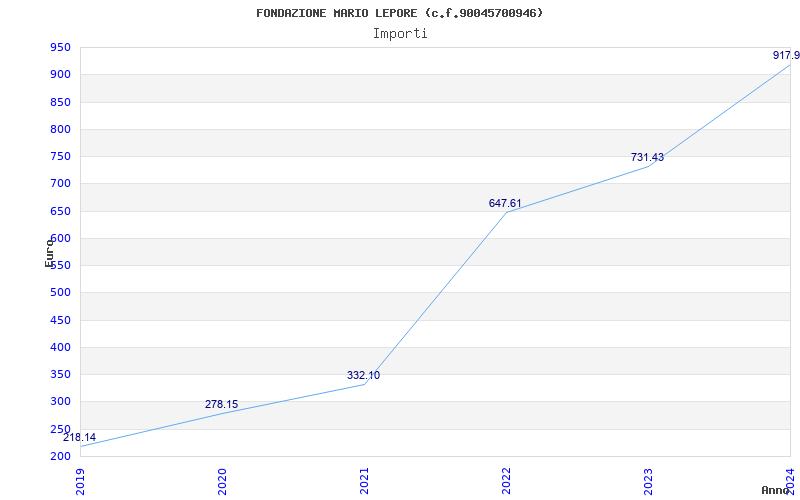This screenshot has width=800, height=500.
Task: Click the 450 y-axis value
Action: (60, 320)
